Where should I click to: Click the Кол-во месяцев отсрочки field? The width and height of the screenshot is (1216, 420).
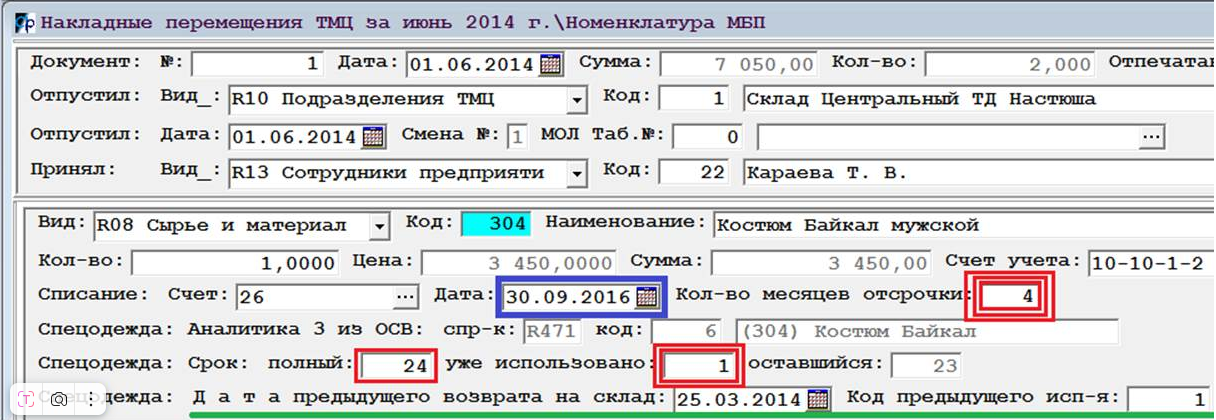[x=1014, y=296]
